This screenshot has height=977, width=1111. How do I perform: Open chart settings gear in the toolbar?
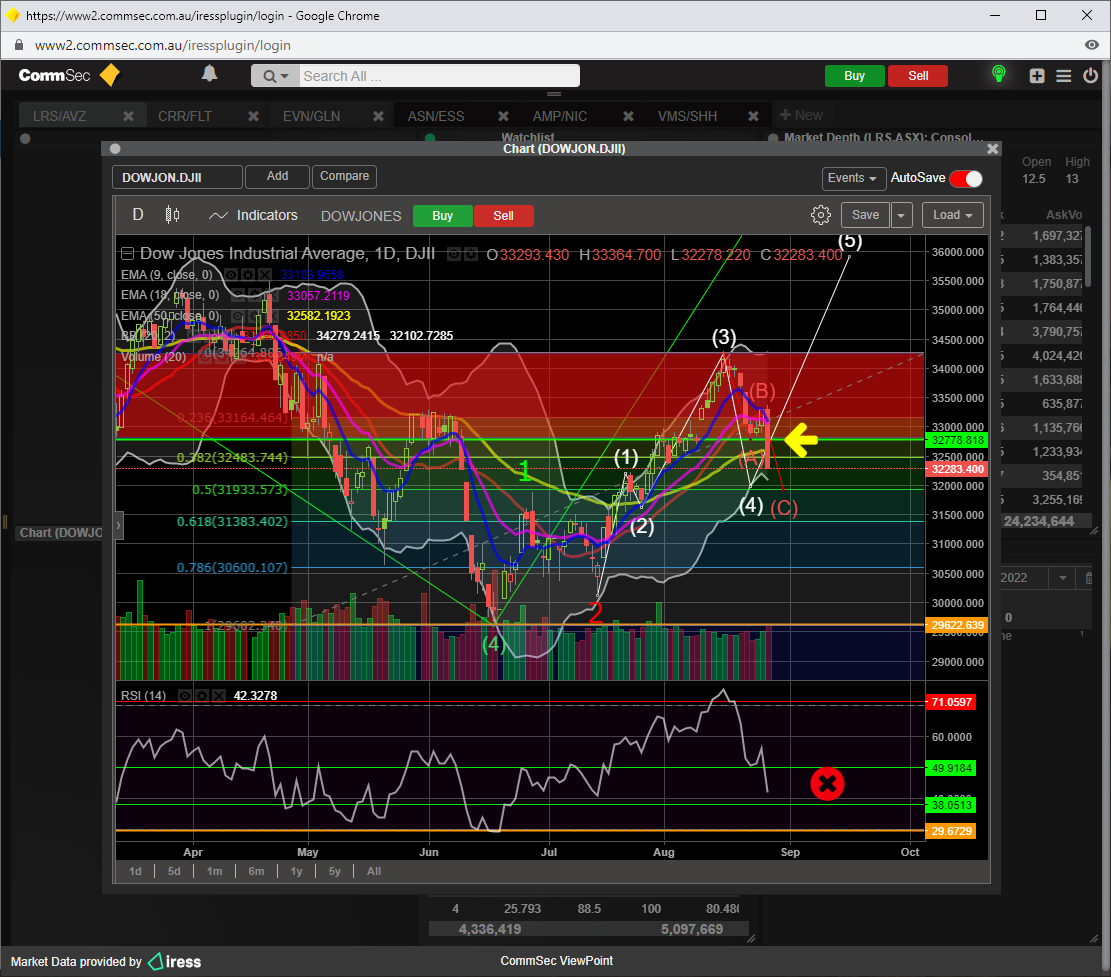[820, 215]
